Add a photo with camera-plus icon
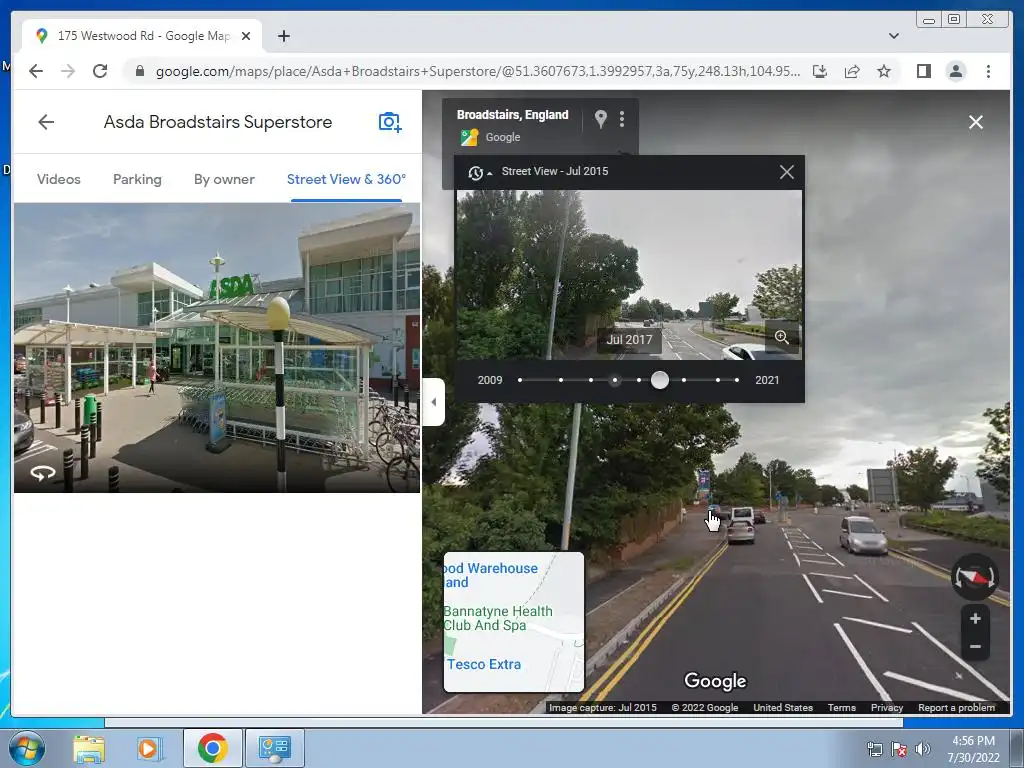This screenshot has width=1024, height=768. click(x=389, y=122)
